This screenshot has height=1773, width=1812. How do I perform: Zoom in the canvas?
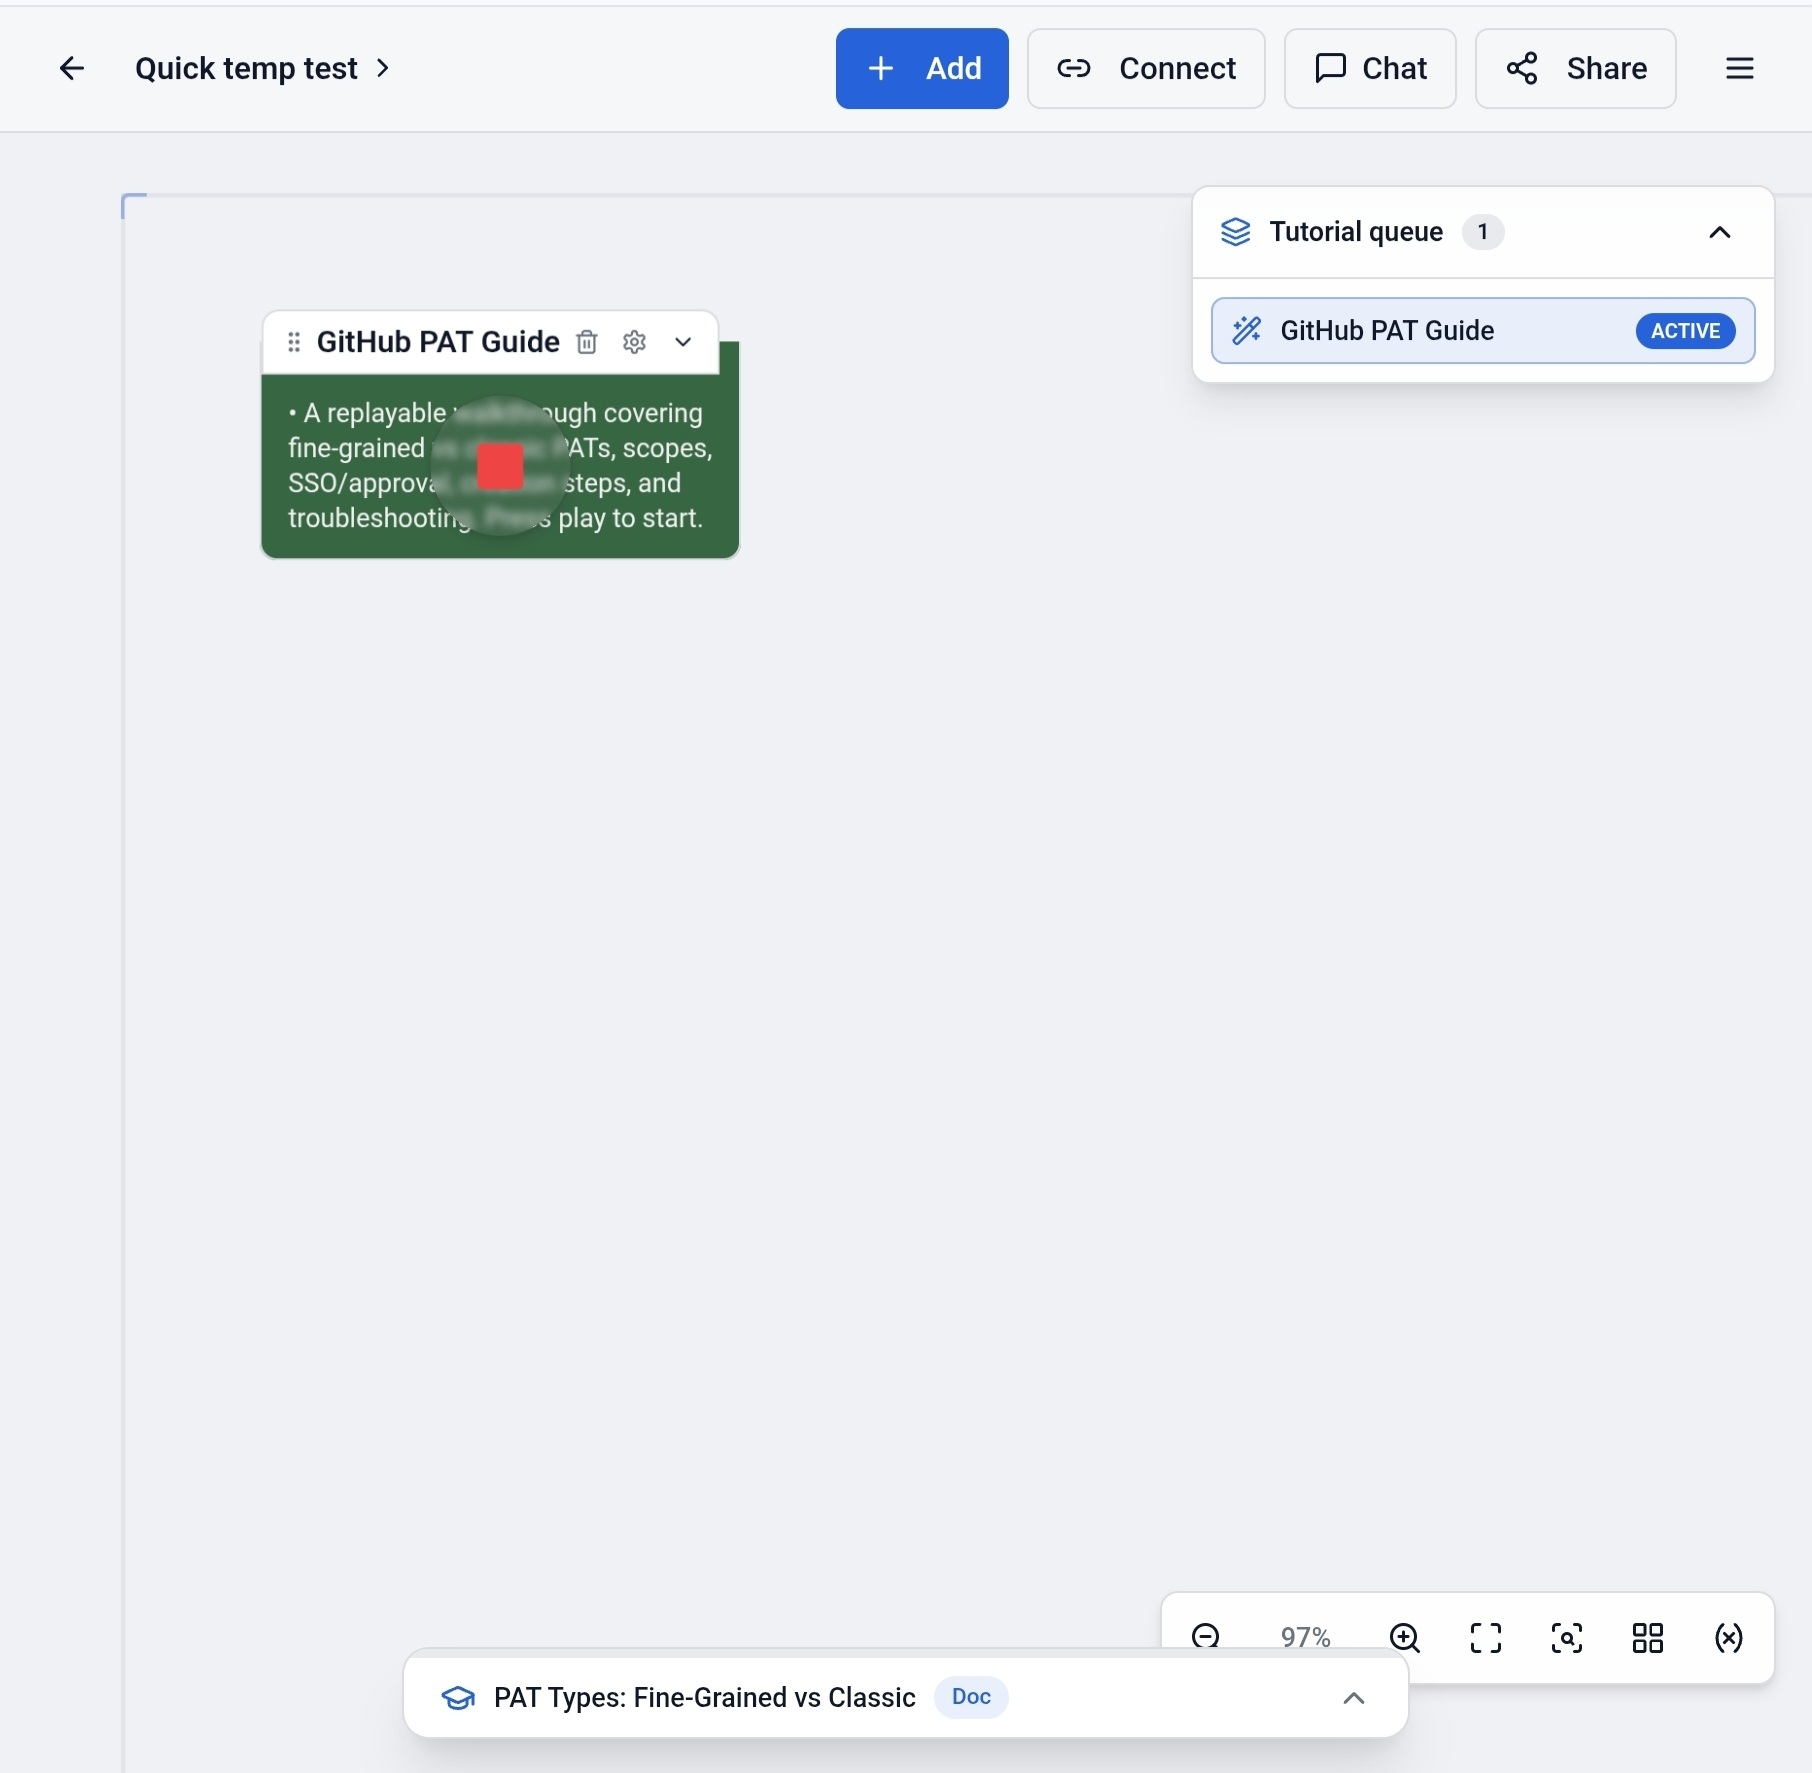1404,1637
